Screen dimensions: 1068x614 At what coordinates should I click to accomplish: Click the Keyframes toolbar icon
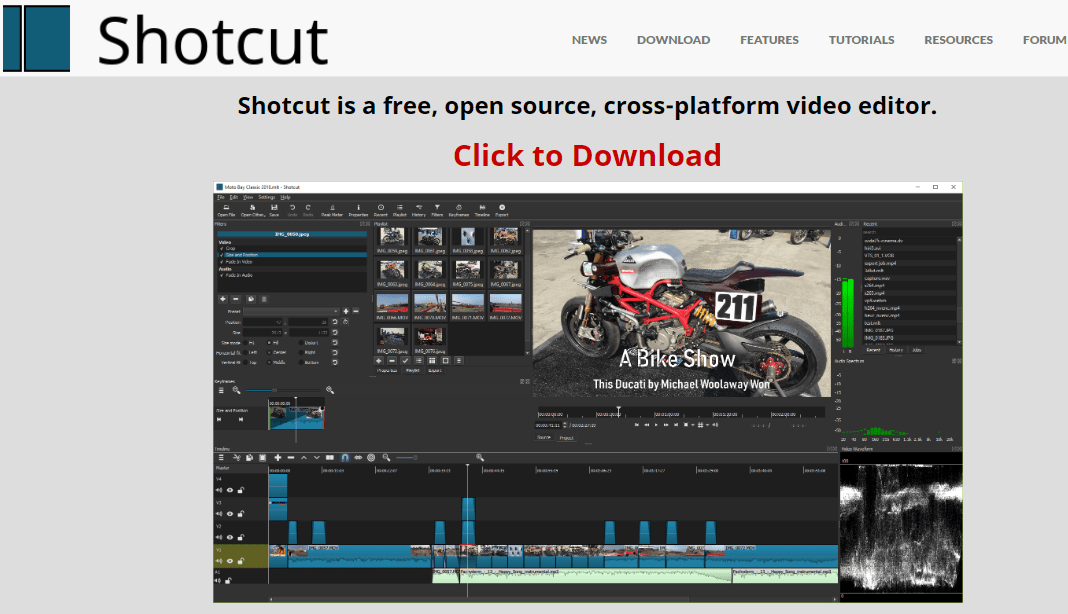coord(459,210)
